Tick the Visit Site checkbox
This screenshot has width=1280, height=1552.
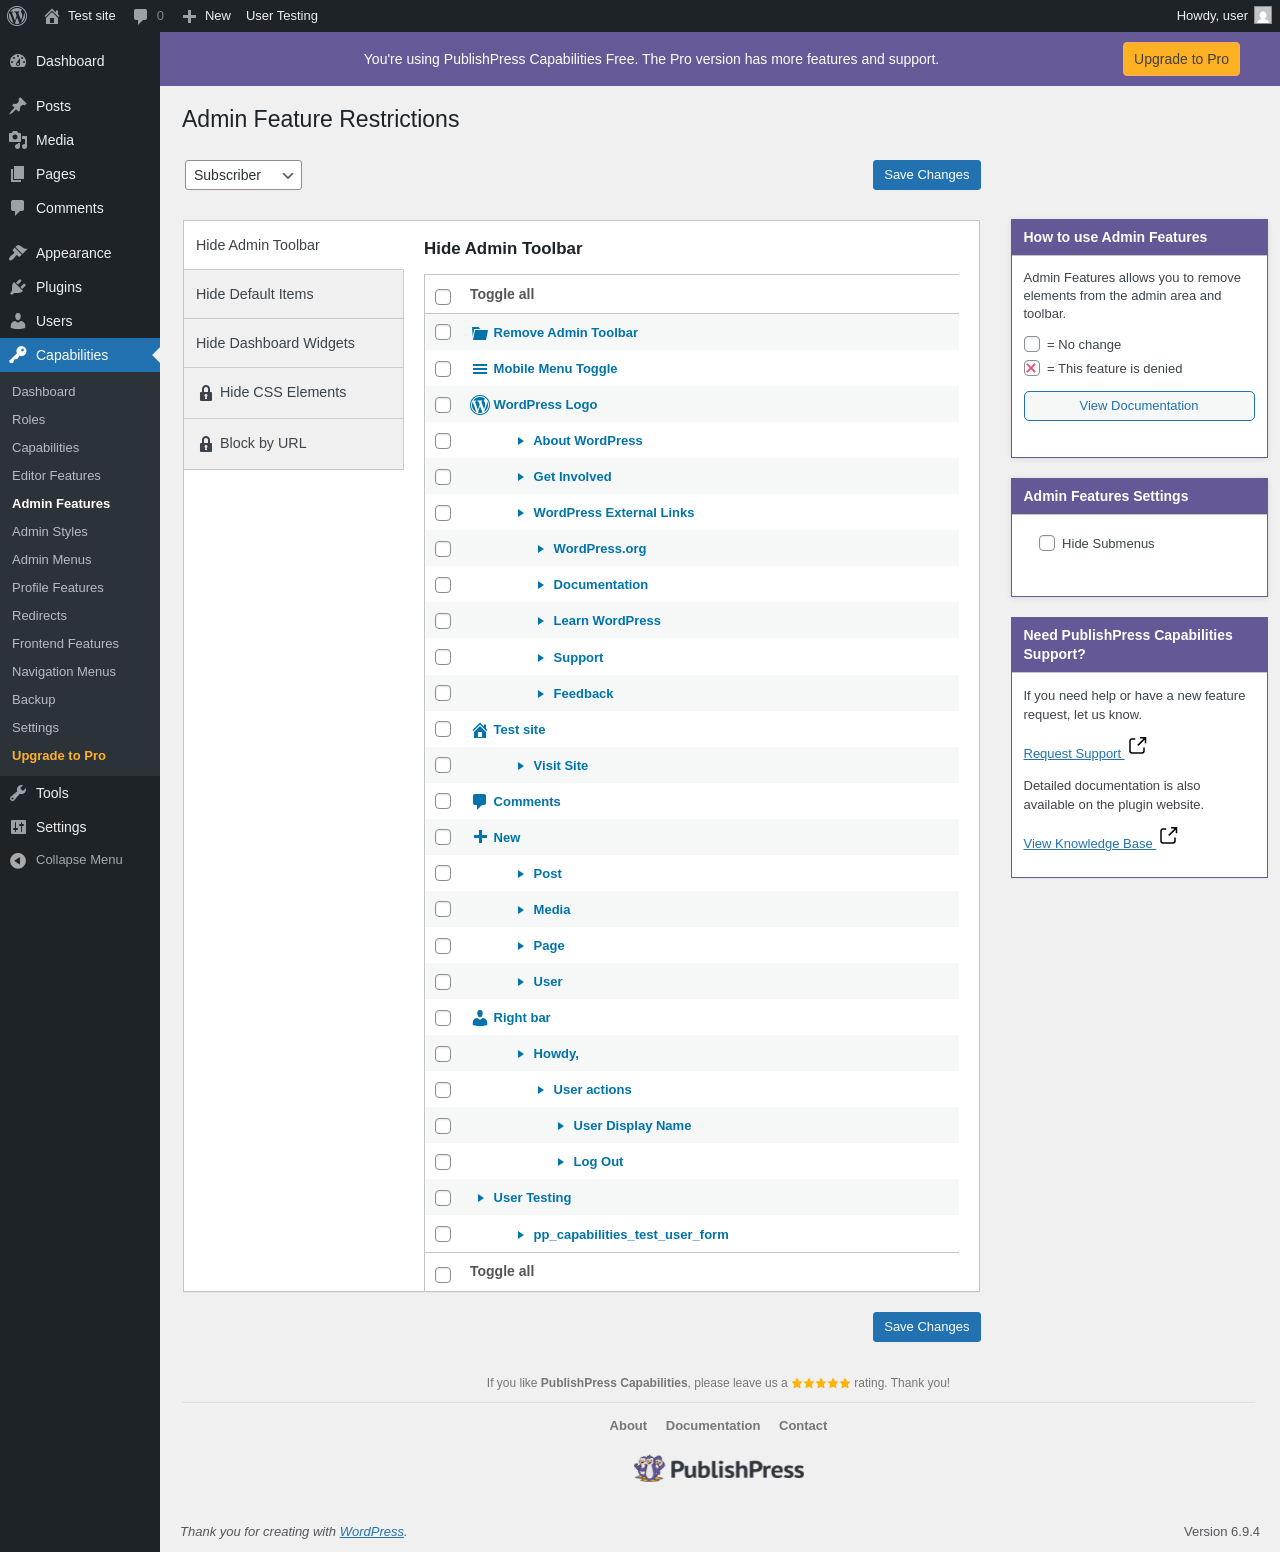443,765
